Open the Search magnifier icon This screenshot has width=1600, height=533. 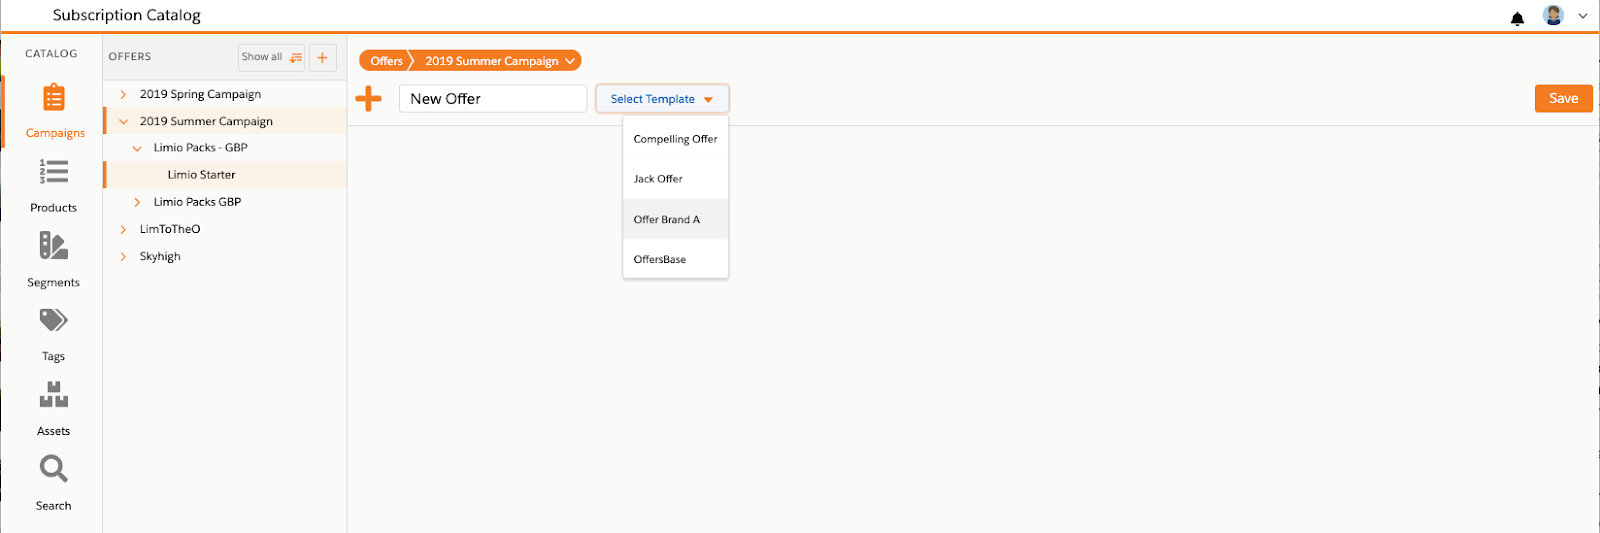click(x=54, y=469)
